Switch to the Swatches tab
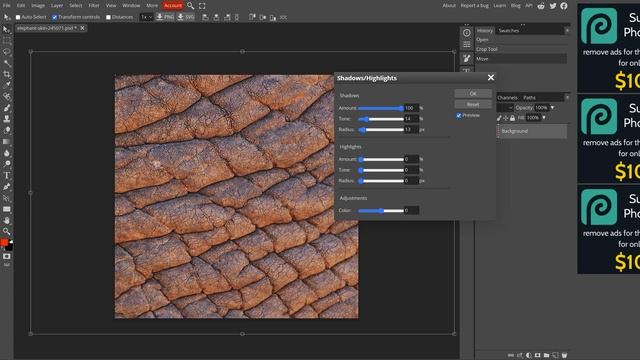640x360 pixels. click(x=509, y=31)
